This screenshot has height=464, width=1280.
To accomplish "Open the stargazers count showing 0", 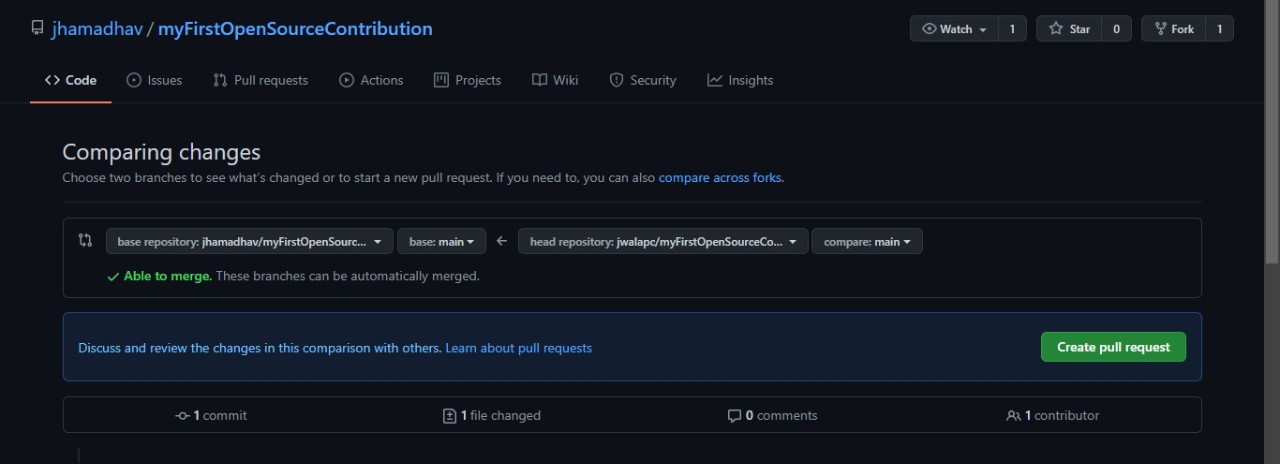I will [1117, 29].
